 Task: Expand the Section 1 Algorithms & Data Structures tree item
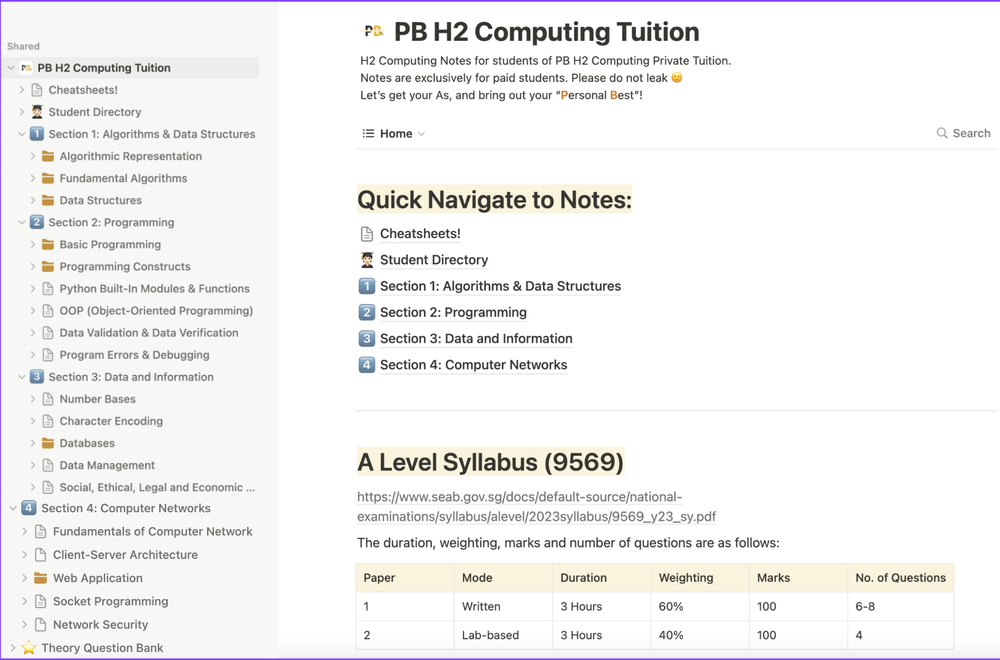(20, 133)
